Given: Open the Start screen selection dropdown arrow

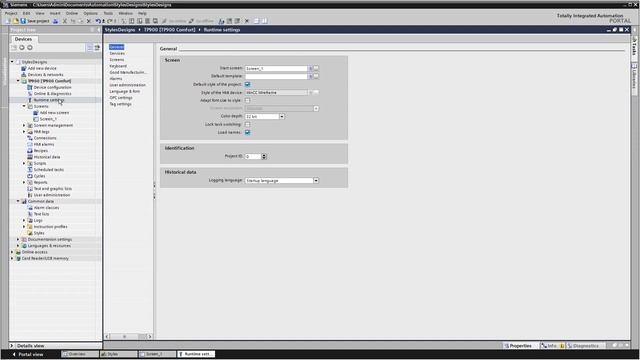Looking at the screenshot, I should [x=310, y=69].
